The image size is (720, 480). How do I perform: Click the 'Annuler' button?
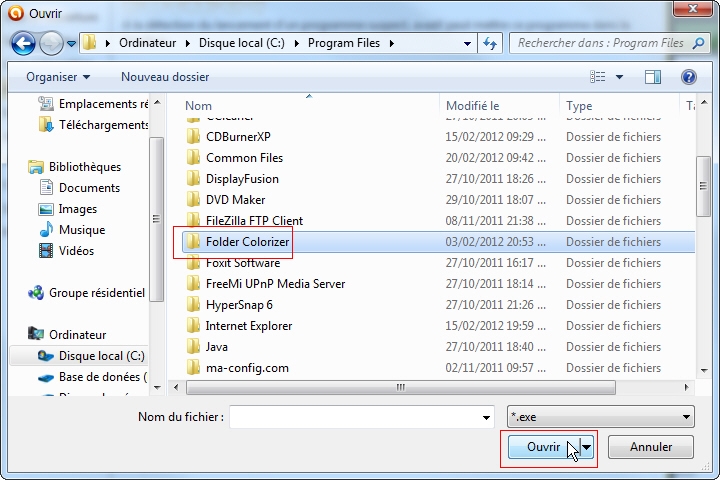tap(651, 447)
